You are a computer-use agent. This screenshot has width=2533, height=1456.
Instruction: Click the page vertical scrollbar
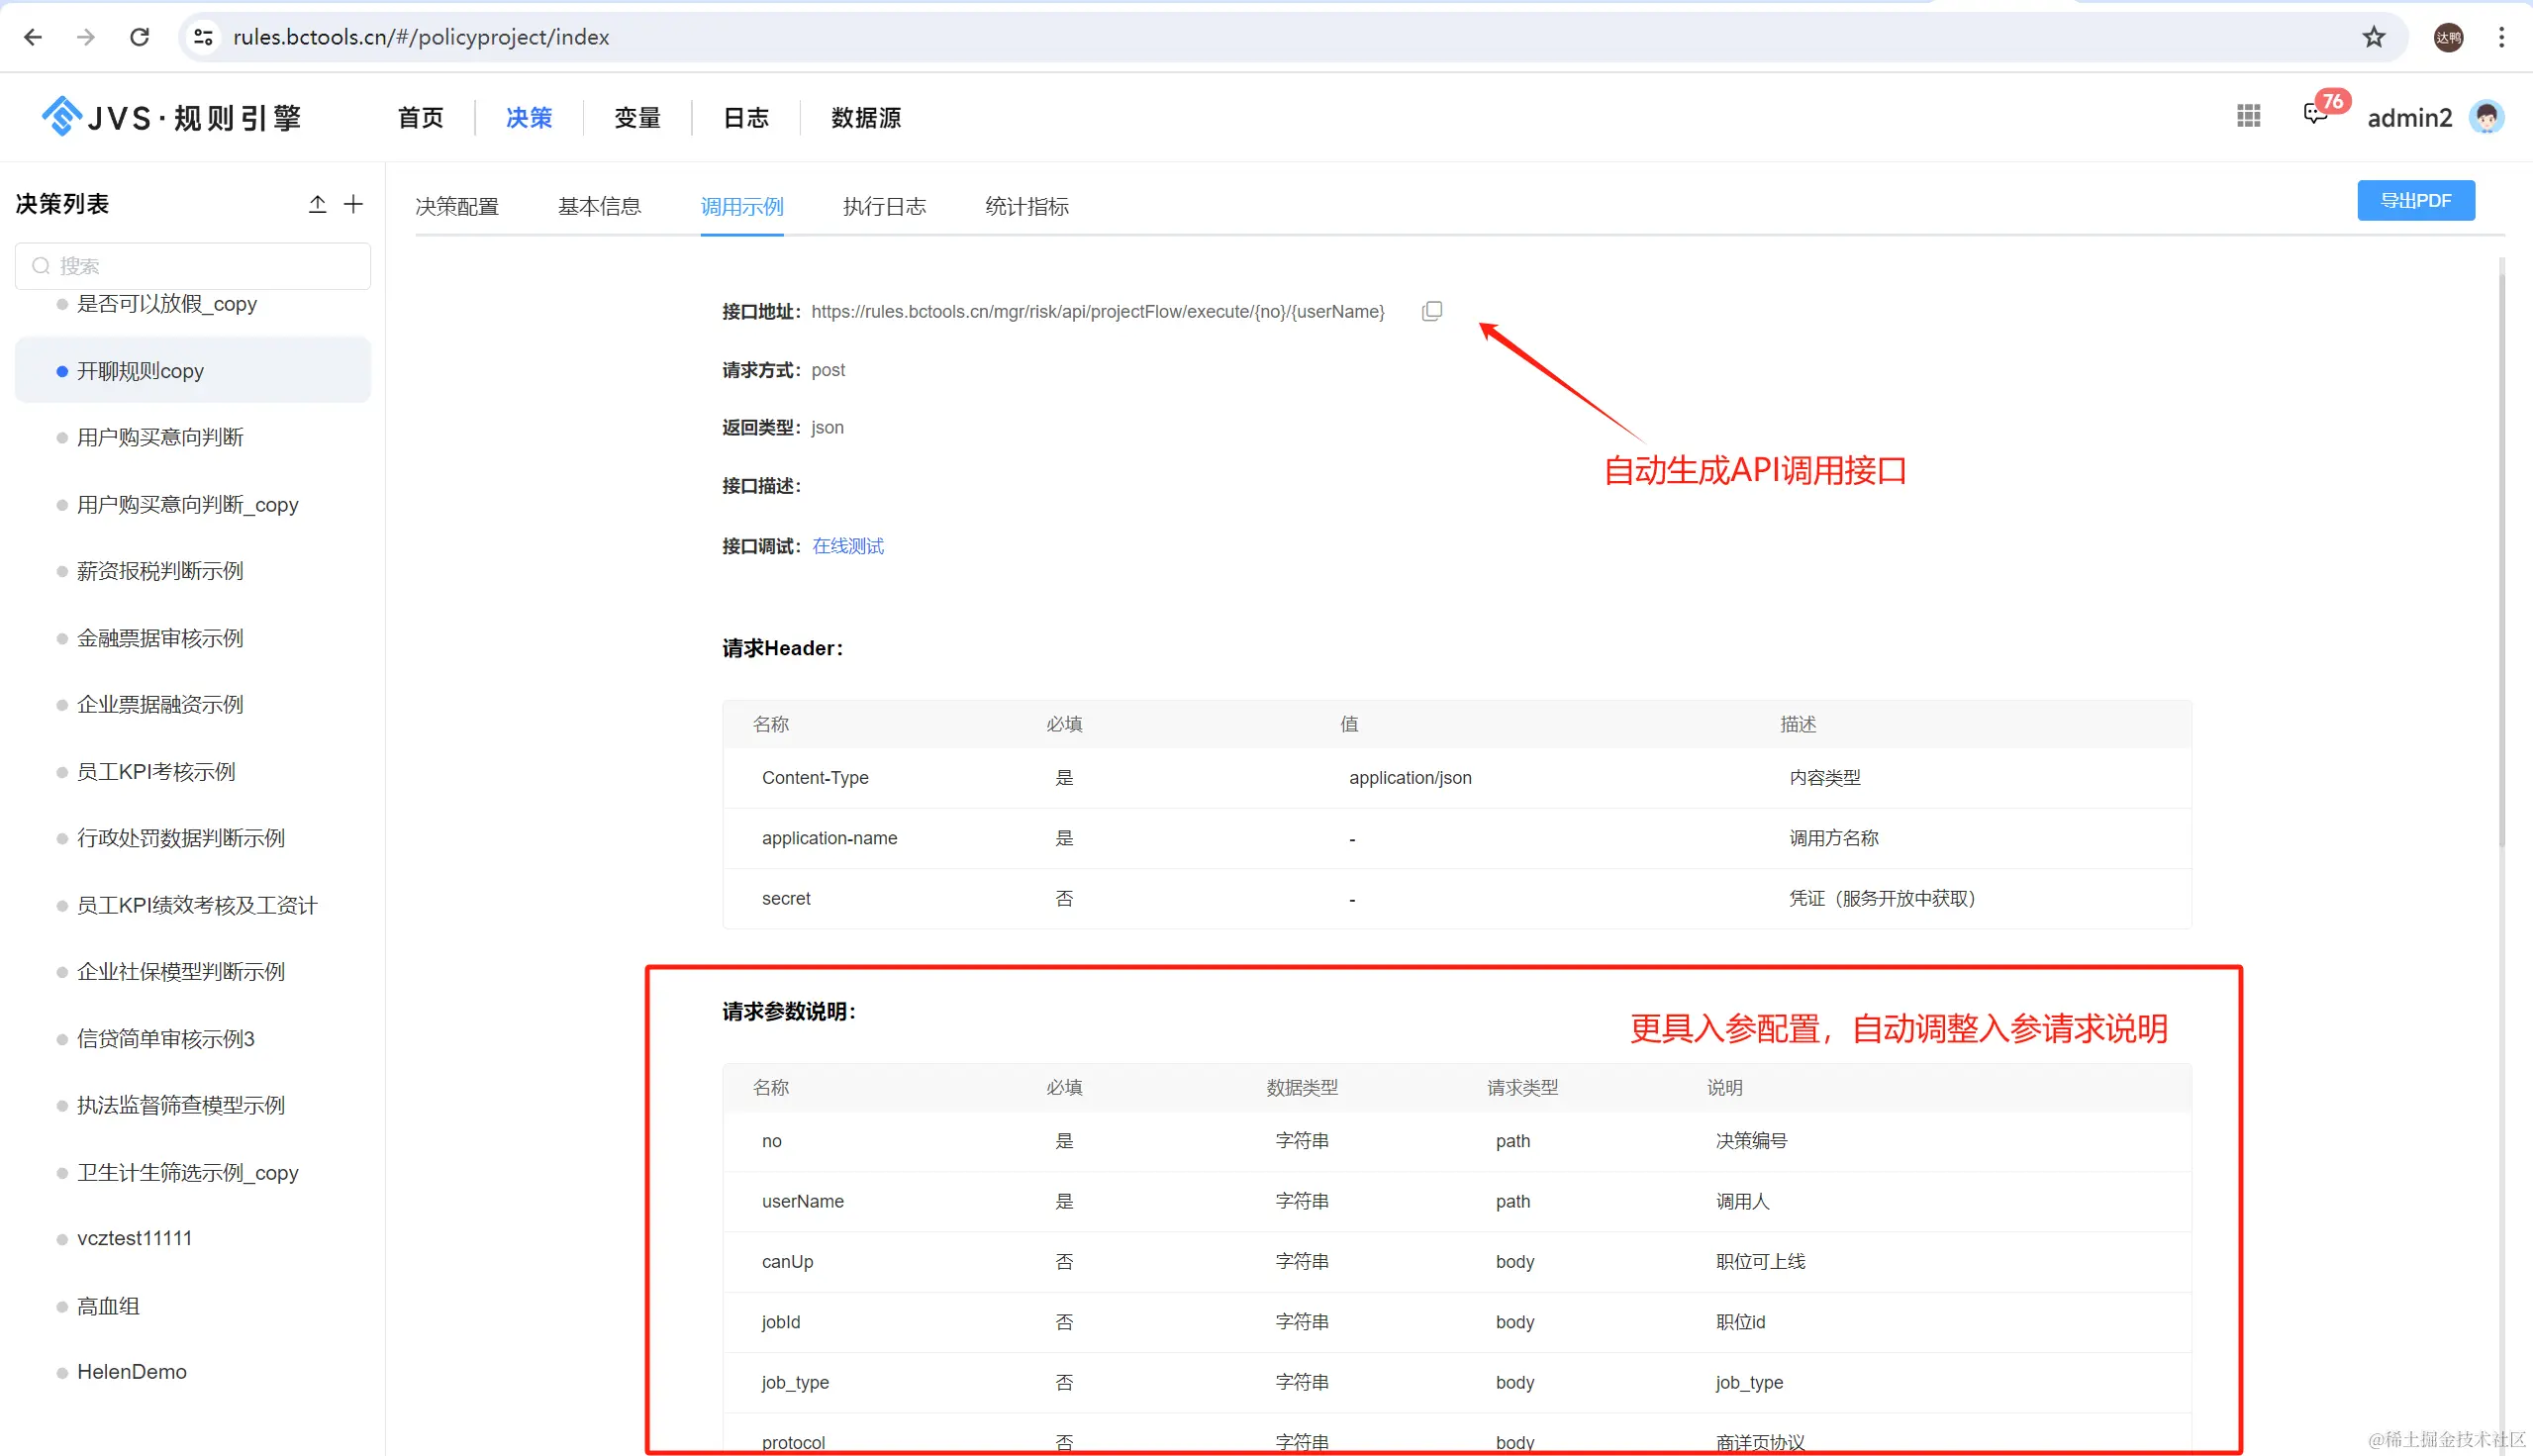[x=2501, y=560]
